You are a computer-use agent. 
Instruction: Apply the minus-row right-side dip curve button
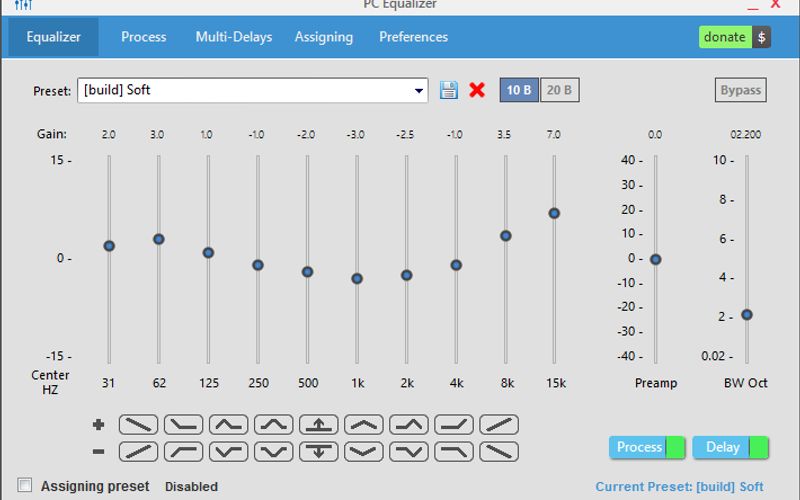[409, 452]
